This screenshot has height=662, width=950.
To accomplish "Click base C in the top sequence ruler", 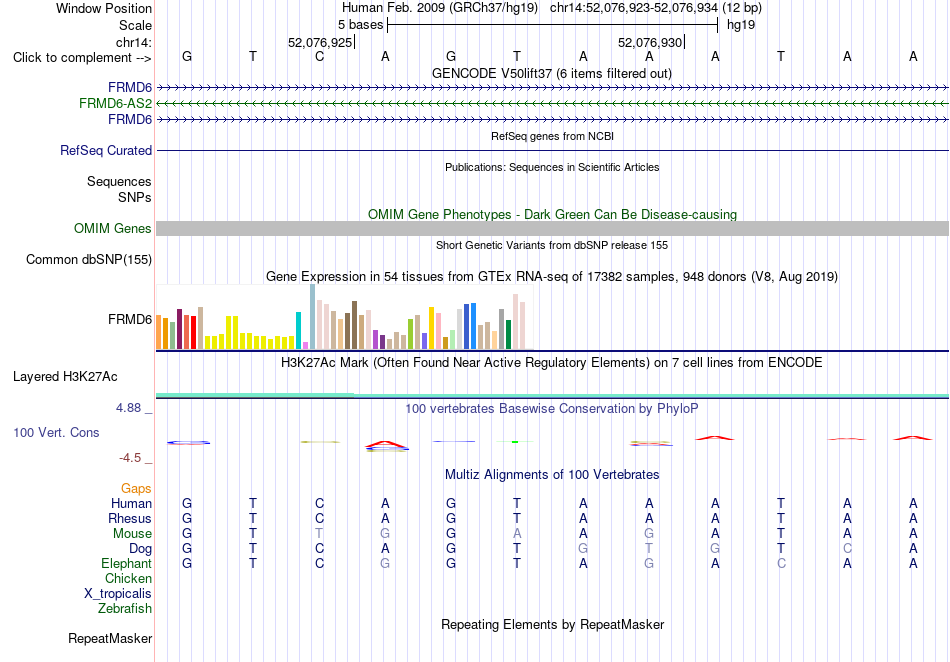I will pyautogui.click(x=319, y=56).
